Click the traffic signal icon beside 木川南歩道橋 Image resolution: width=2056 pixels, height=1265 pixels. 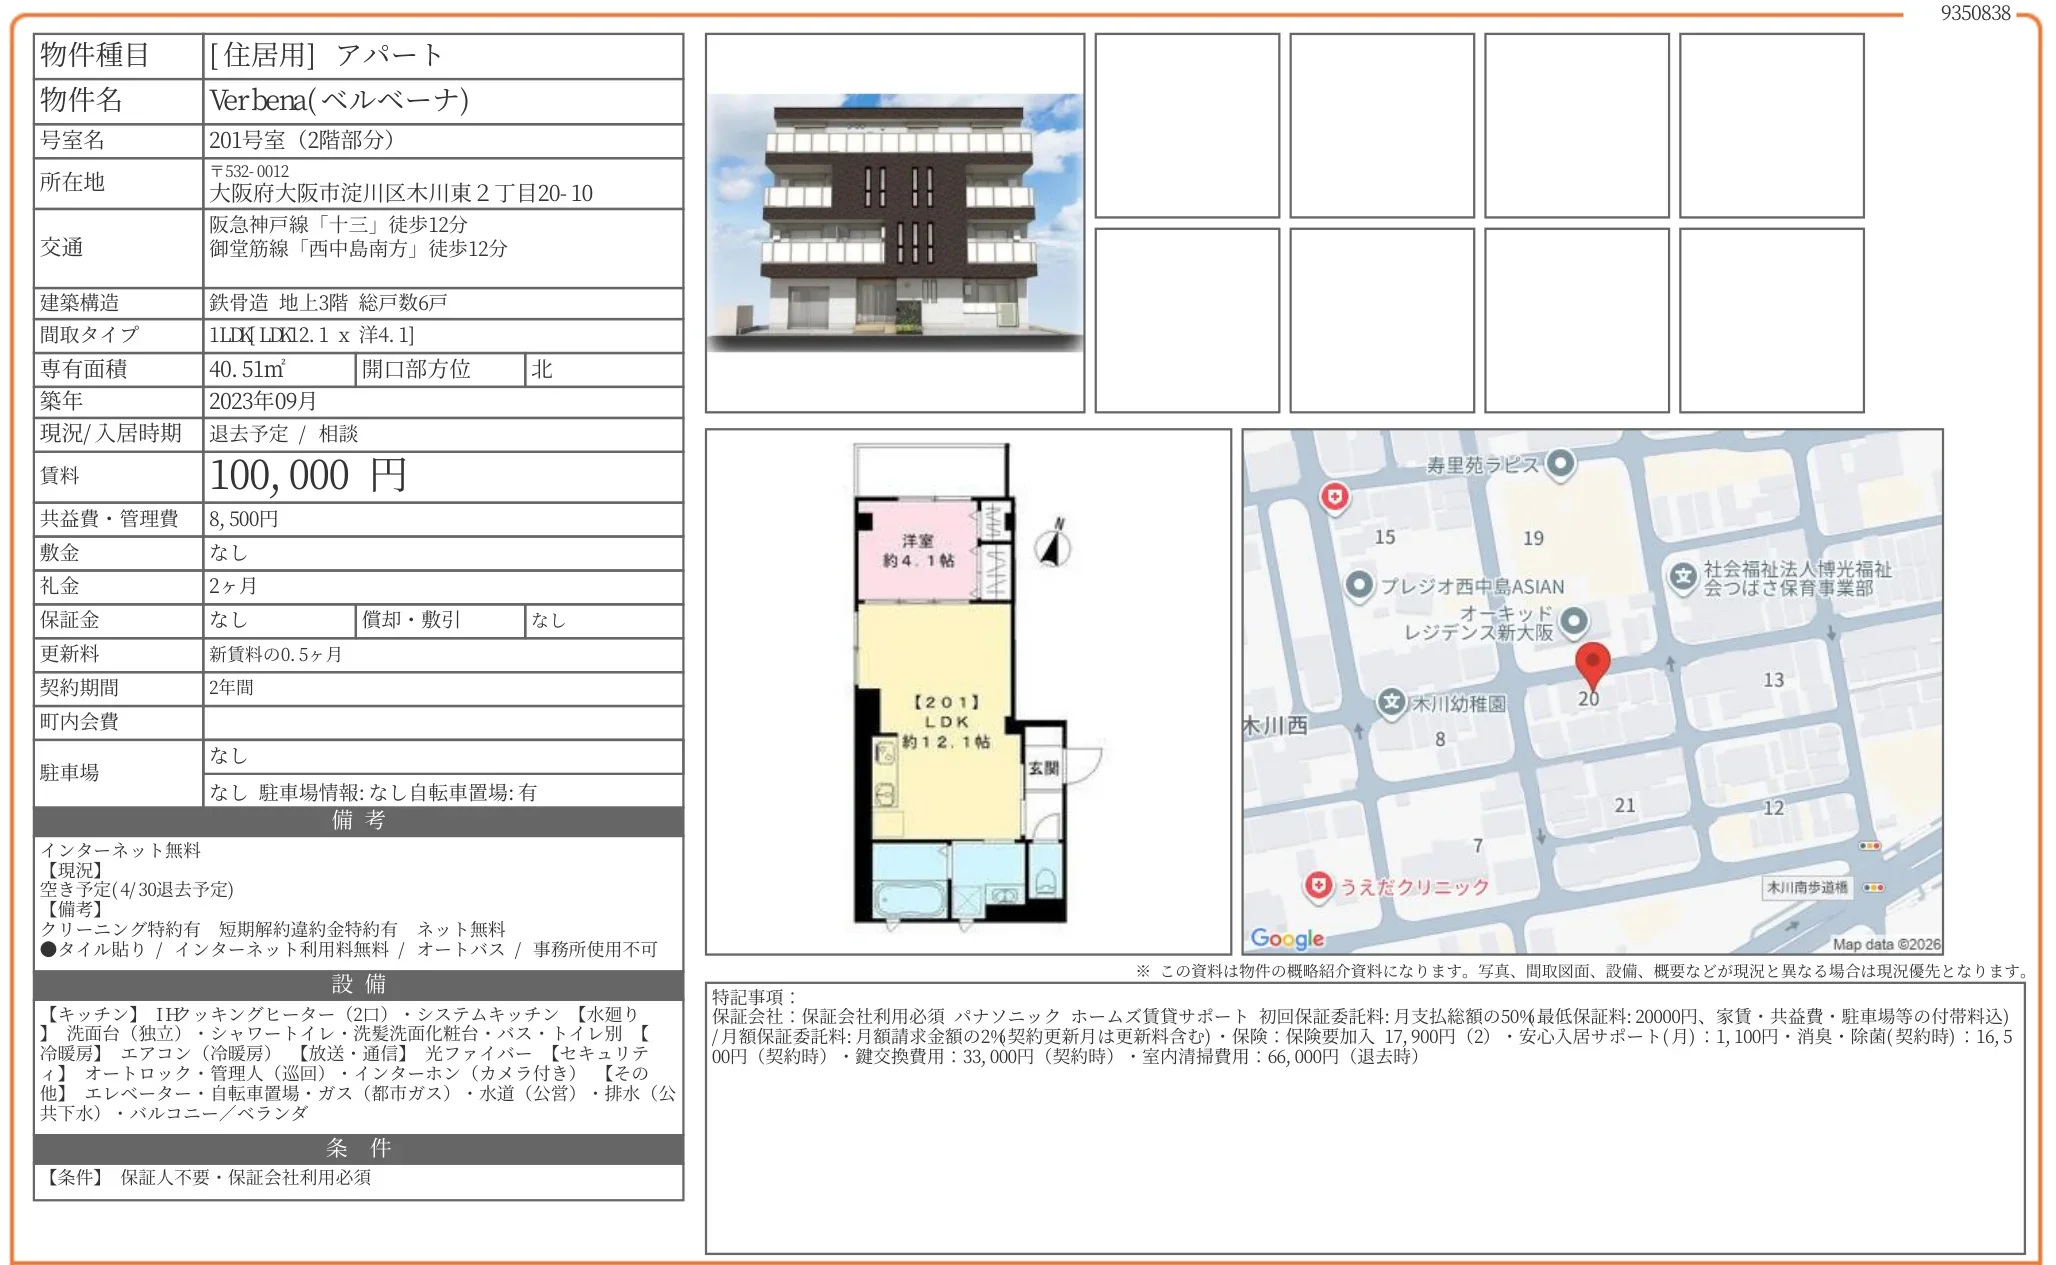click(1874, 887)
